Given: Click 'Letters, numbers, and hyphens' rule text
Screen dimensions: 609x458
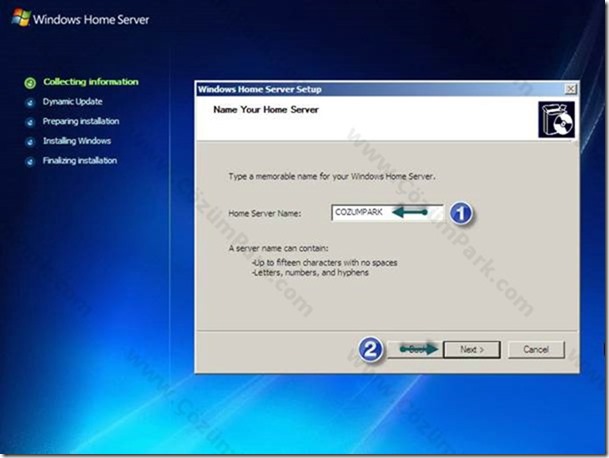Looking at the screenshot, I should [x=310, y=273].
